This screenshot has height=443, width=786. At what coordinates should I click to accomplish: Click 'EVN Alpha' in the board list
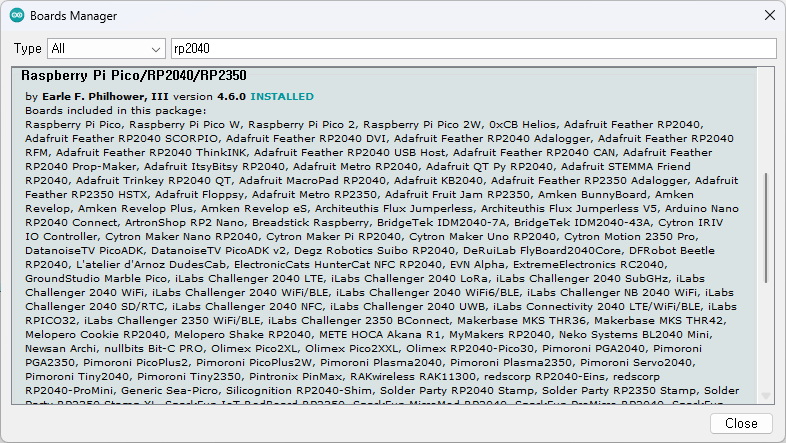pos(477,265)
